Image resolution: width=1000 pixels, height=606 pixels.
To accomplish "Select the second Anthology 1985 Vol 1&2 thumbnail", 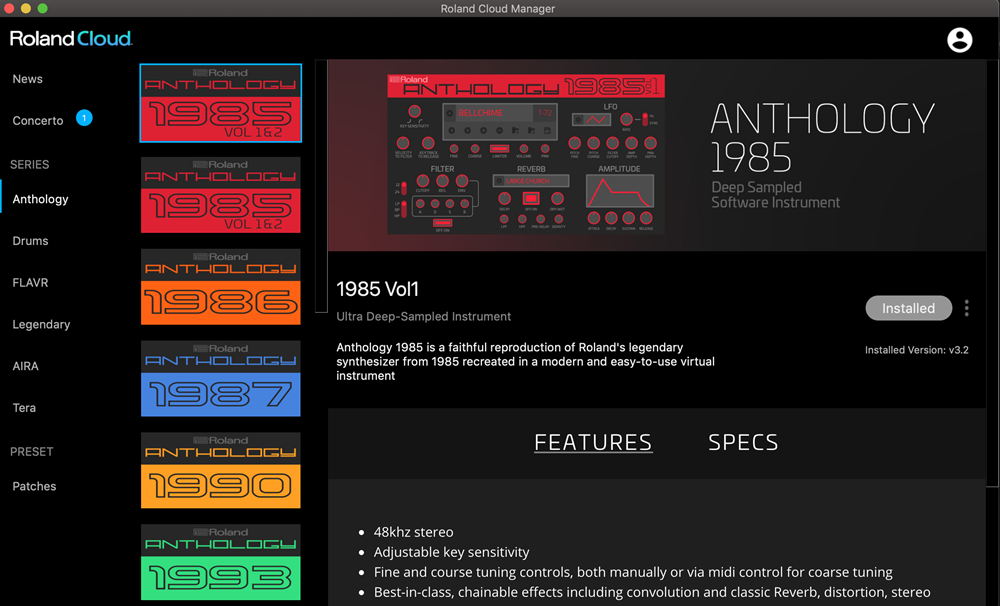I will click(221, 195).
